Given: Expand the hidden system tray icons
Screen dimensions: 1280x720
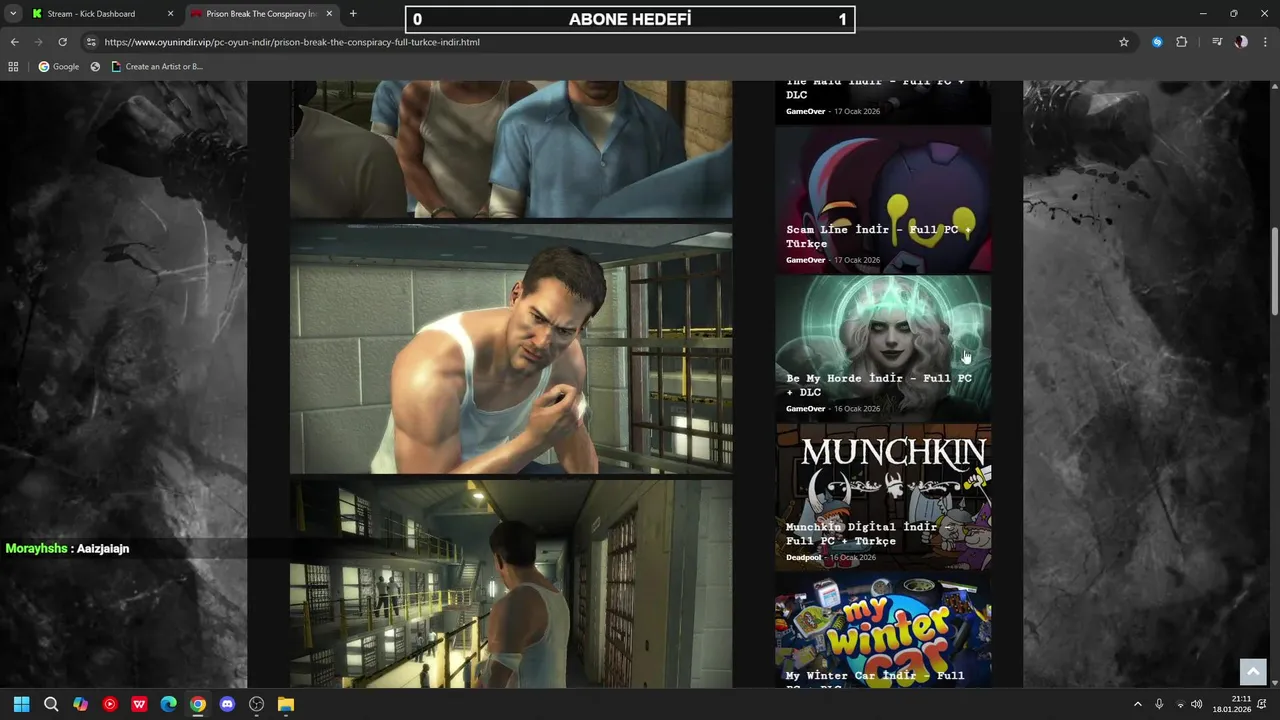Looking at the screenshot, I should pos(1137,704).
